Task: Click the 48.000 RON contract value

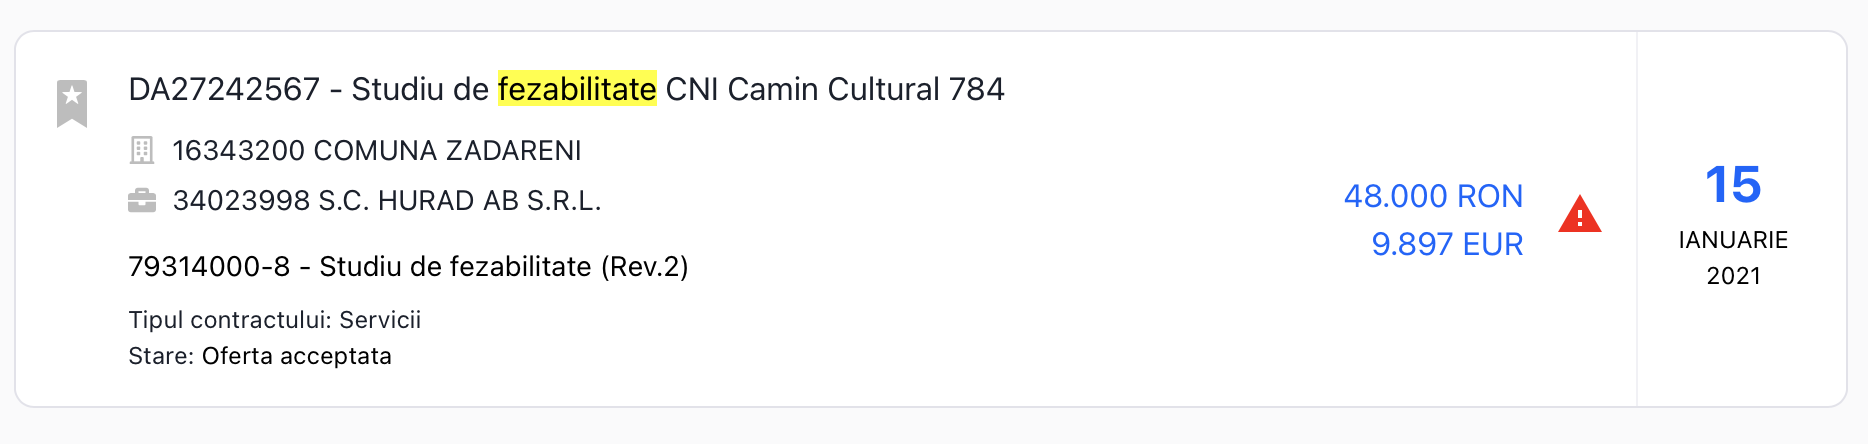Action: 1432,196
